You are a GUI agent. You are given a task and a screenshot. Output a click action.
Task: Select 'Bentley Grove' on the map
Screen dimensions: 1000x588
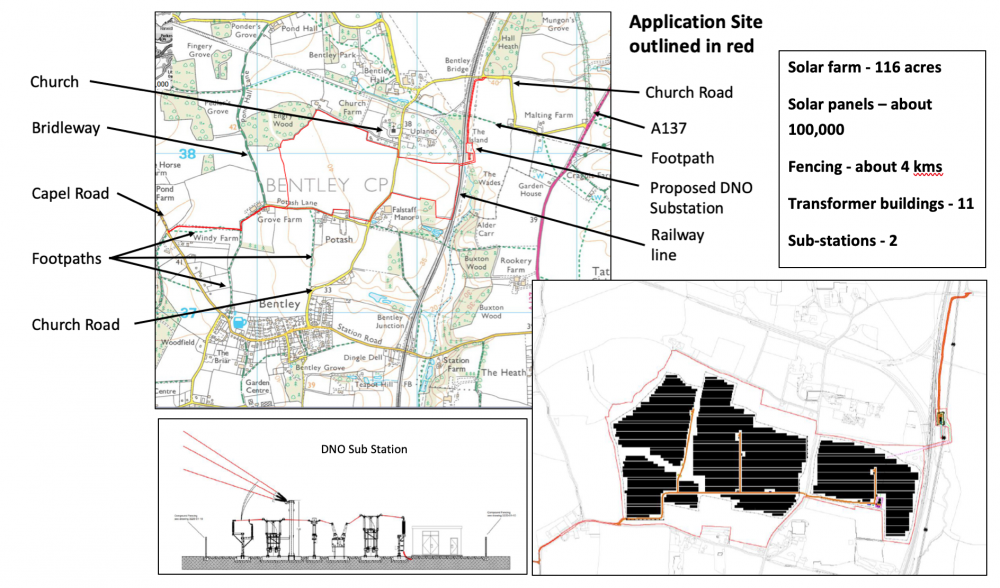pos(320,368)
